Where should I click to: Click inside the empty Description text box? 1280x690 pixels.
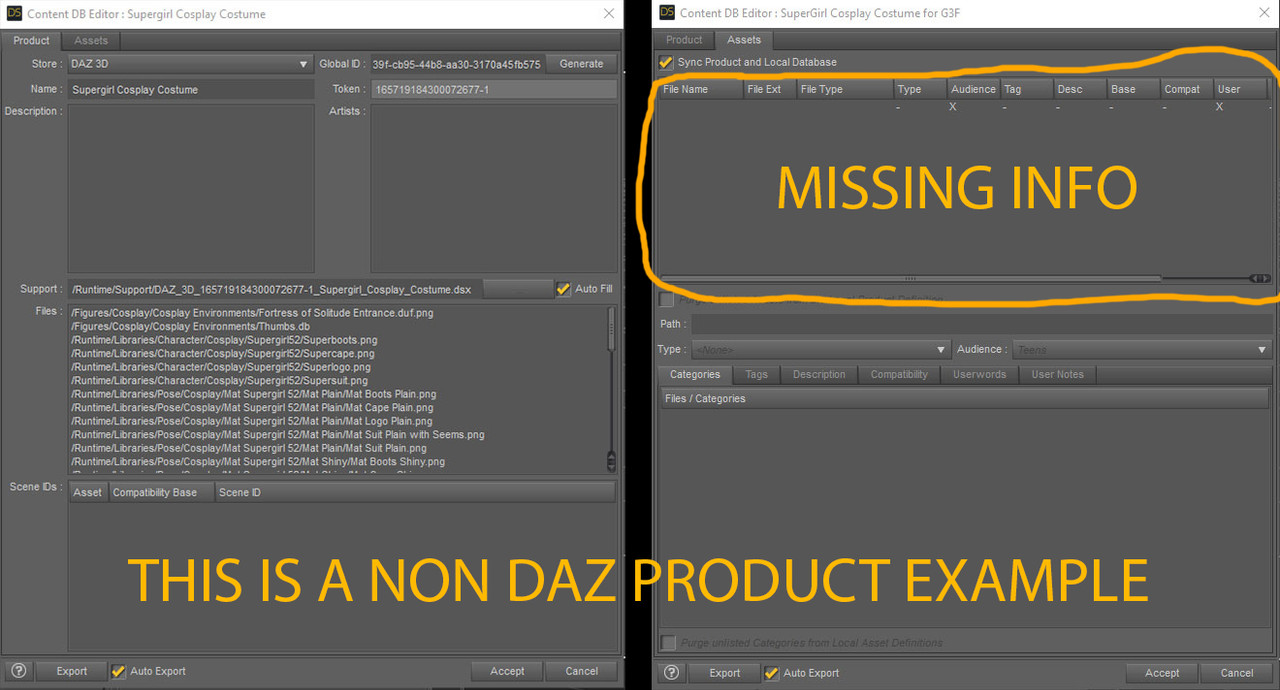click(x=190, y=188)
